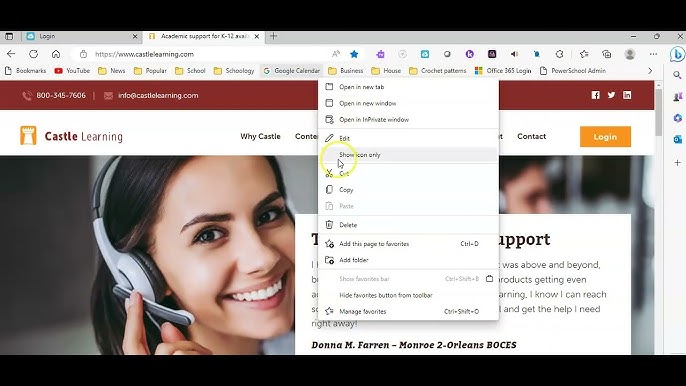686x386 pixels.
Task: Click the sidebar search magnifier icon
Action: coord(677,75)
